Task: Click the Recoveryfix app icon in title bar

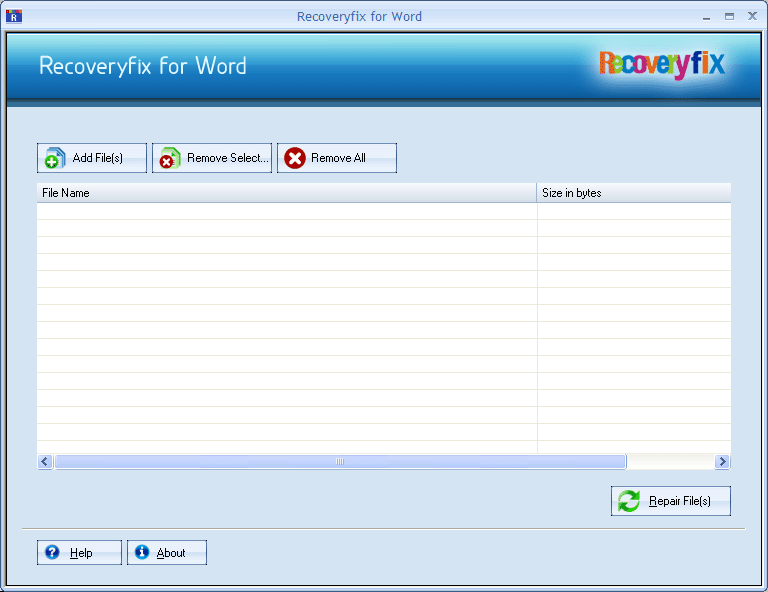Action: [14, 16]
